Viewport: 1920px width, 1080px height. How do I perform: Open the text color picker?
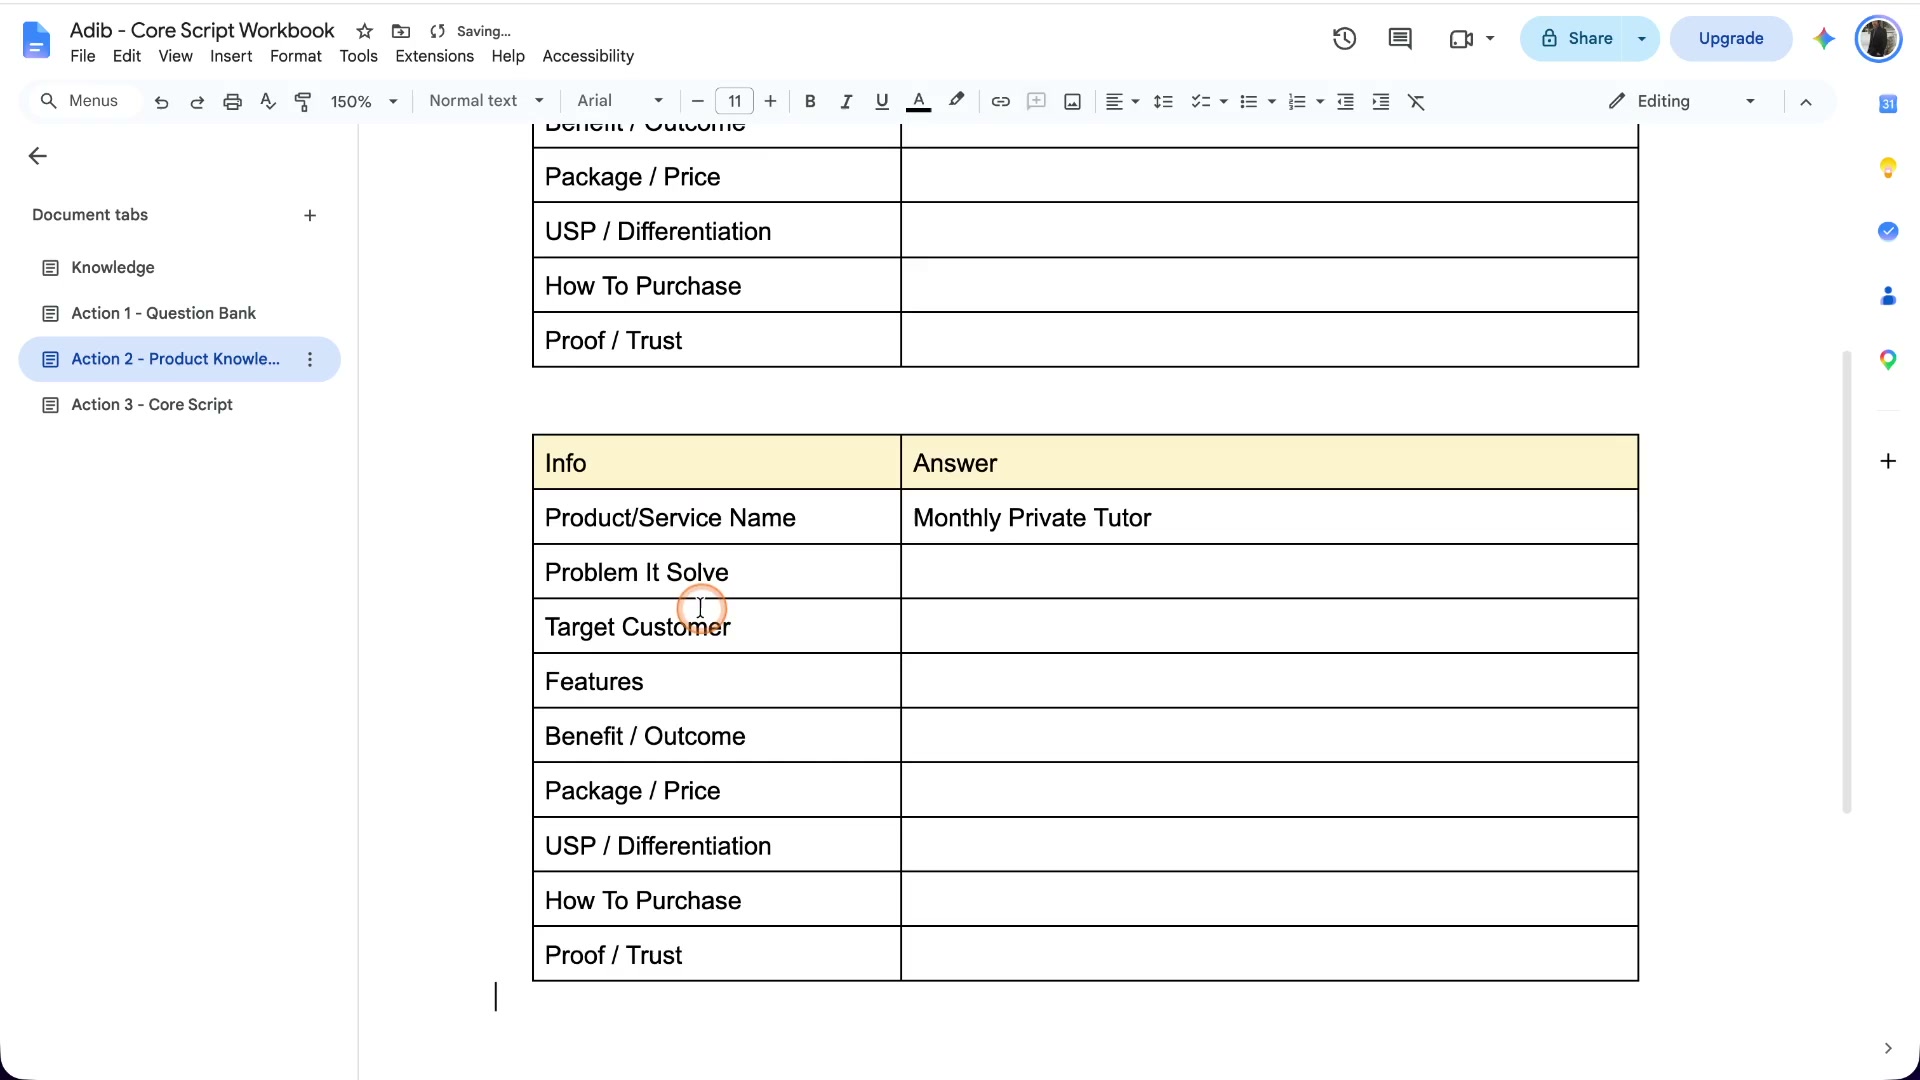pos(918,101)
